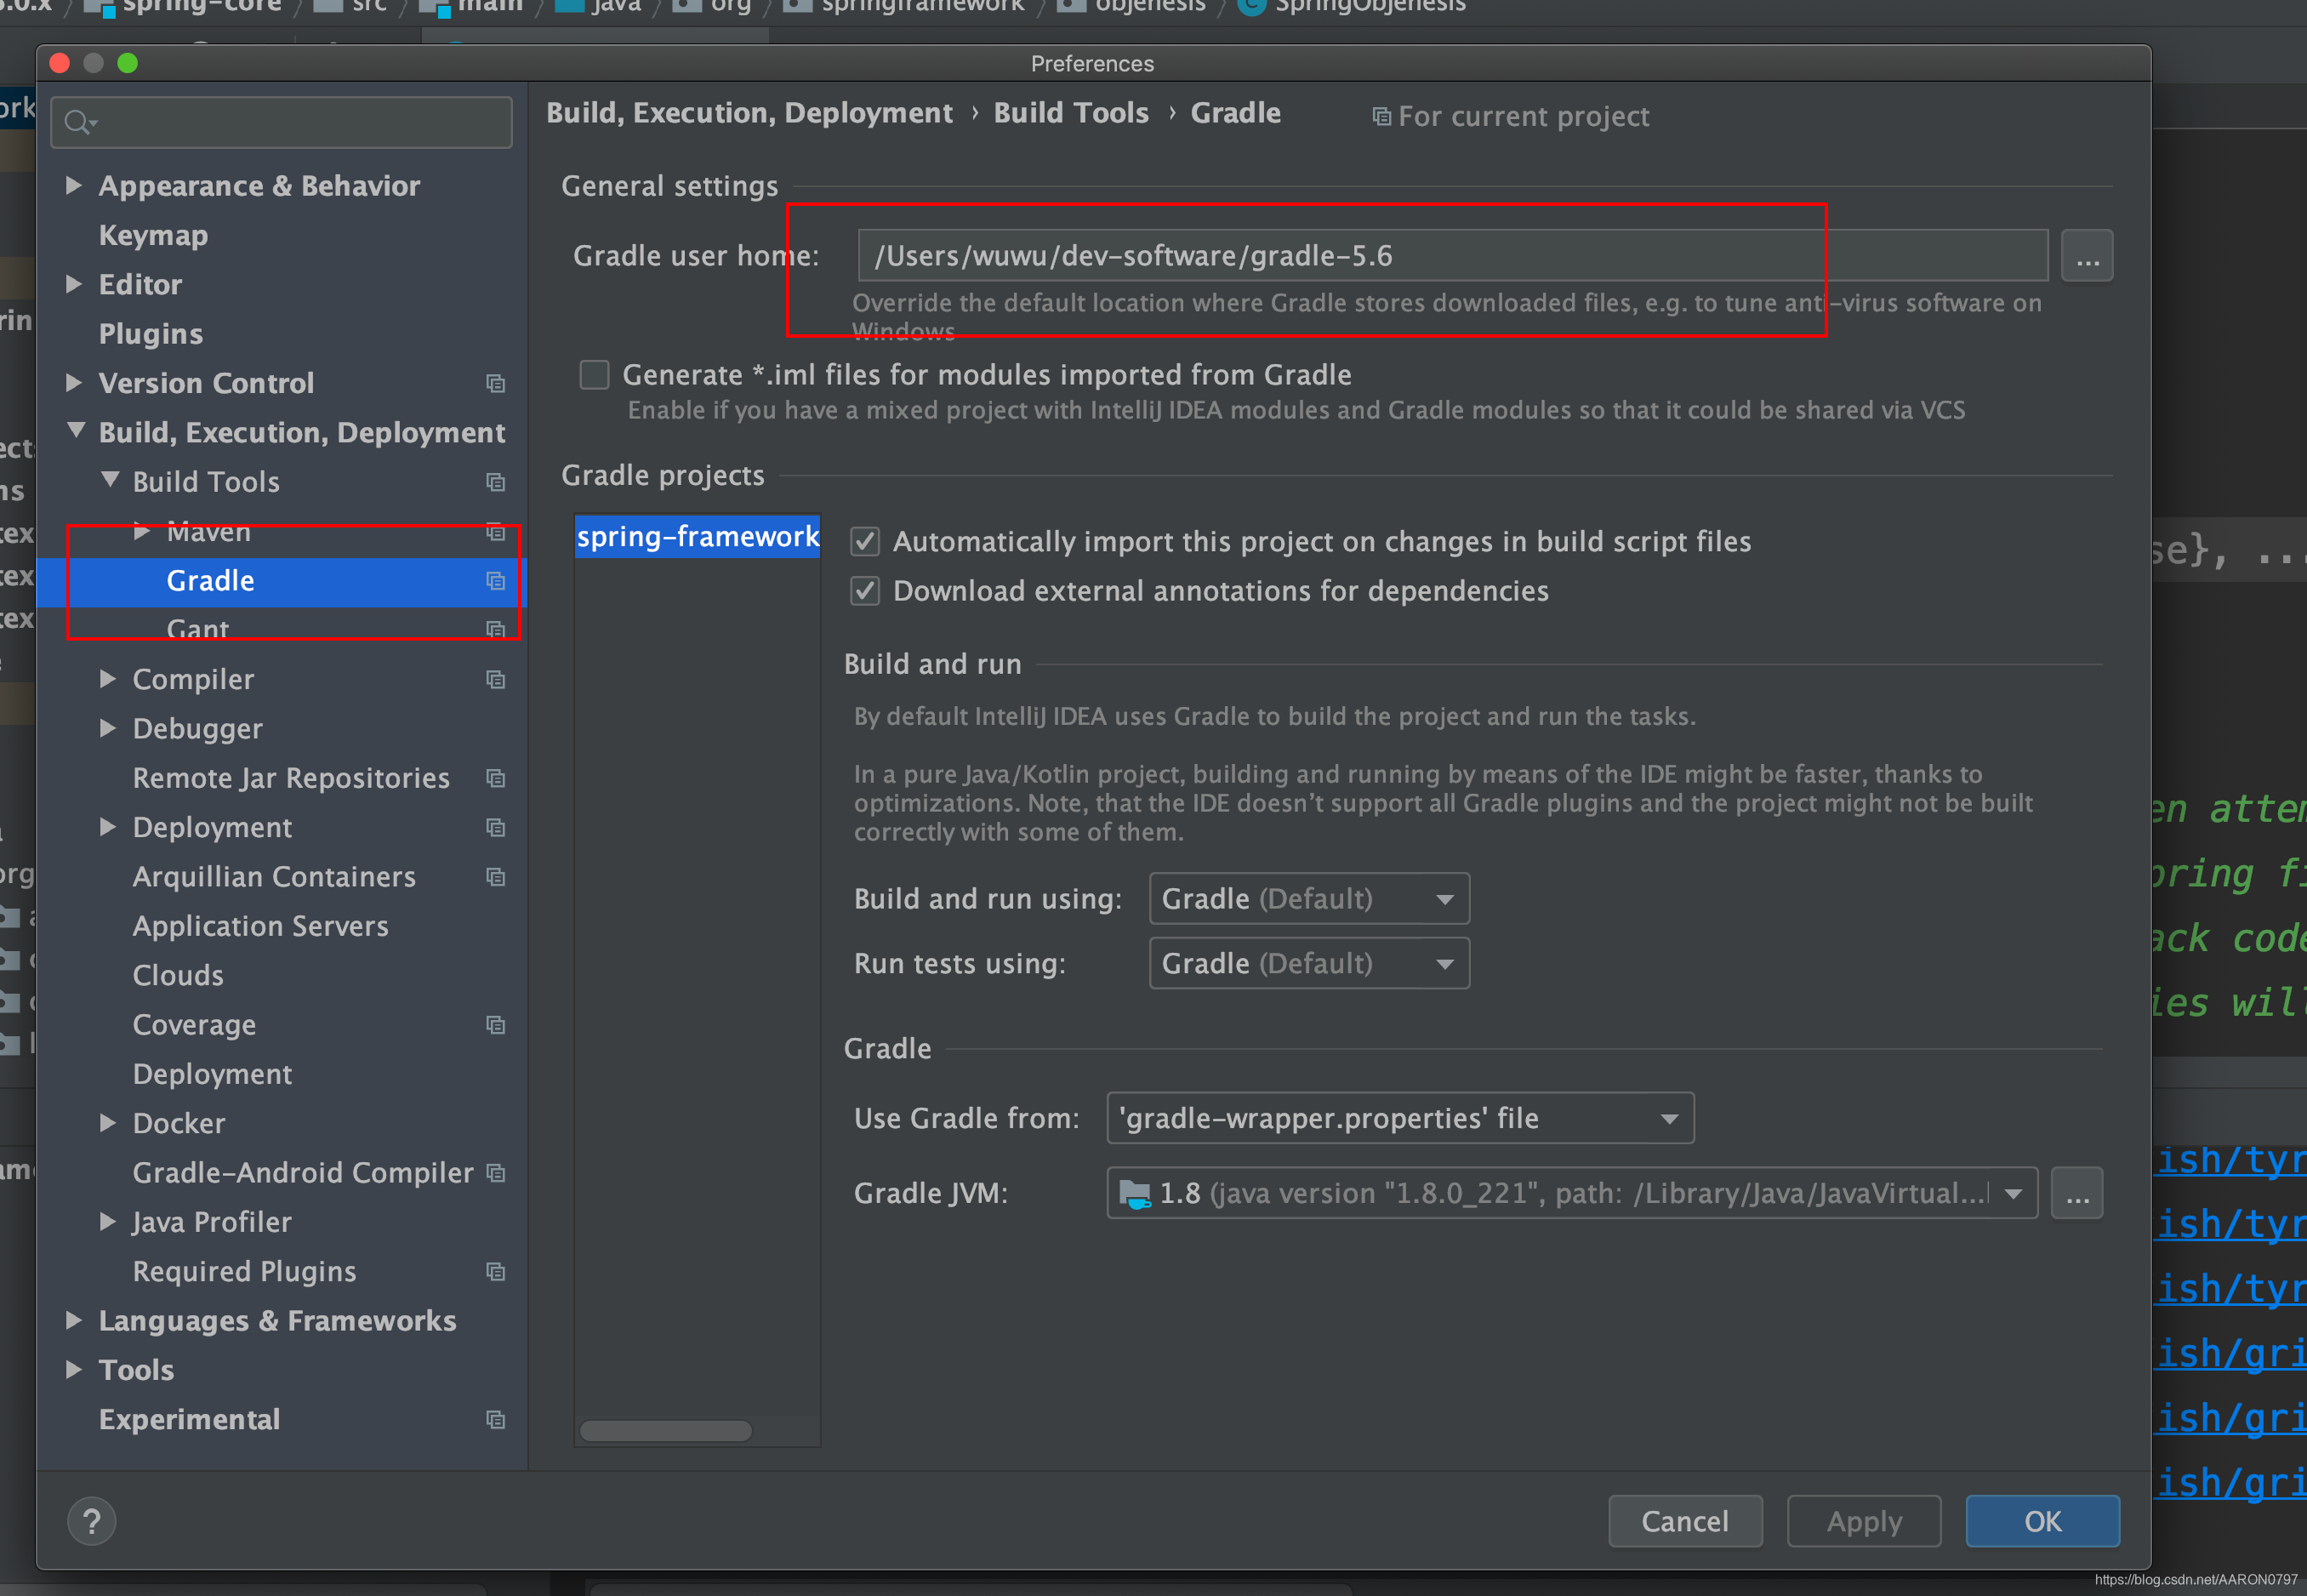Toggle Download external annotations for dependencies
The image size is (2307, 1596).
tap(865, 591)
